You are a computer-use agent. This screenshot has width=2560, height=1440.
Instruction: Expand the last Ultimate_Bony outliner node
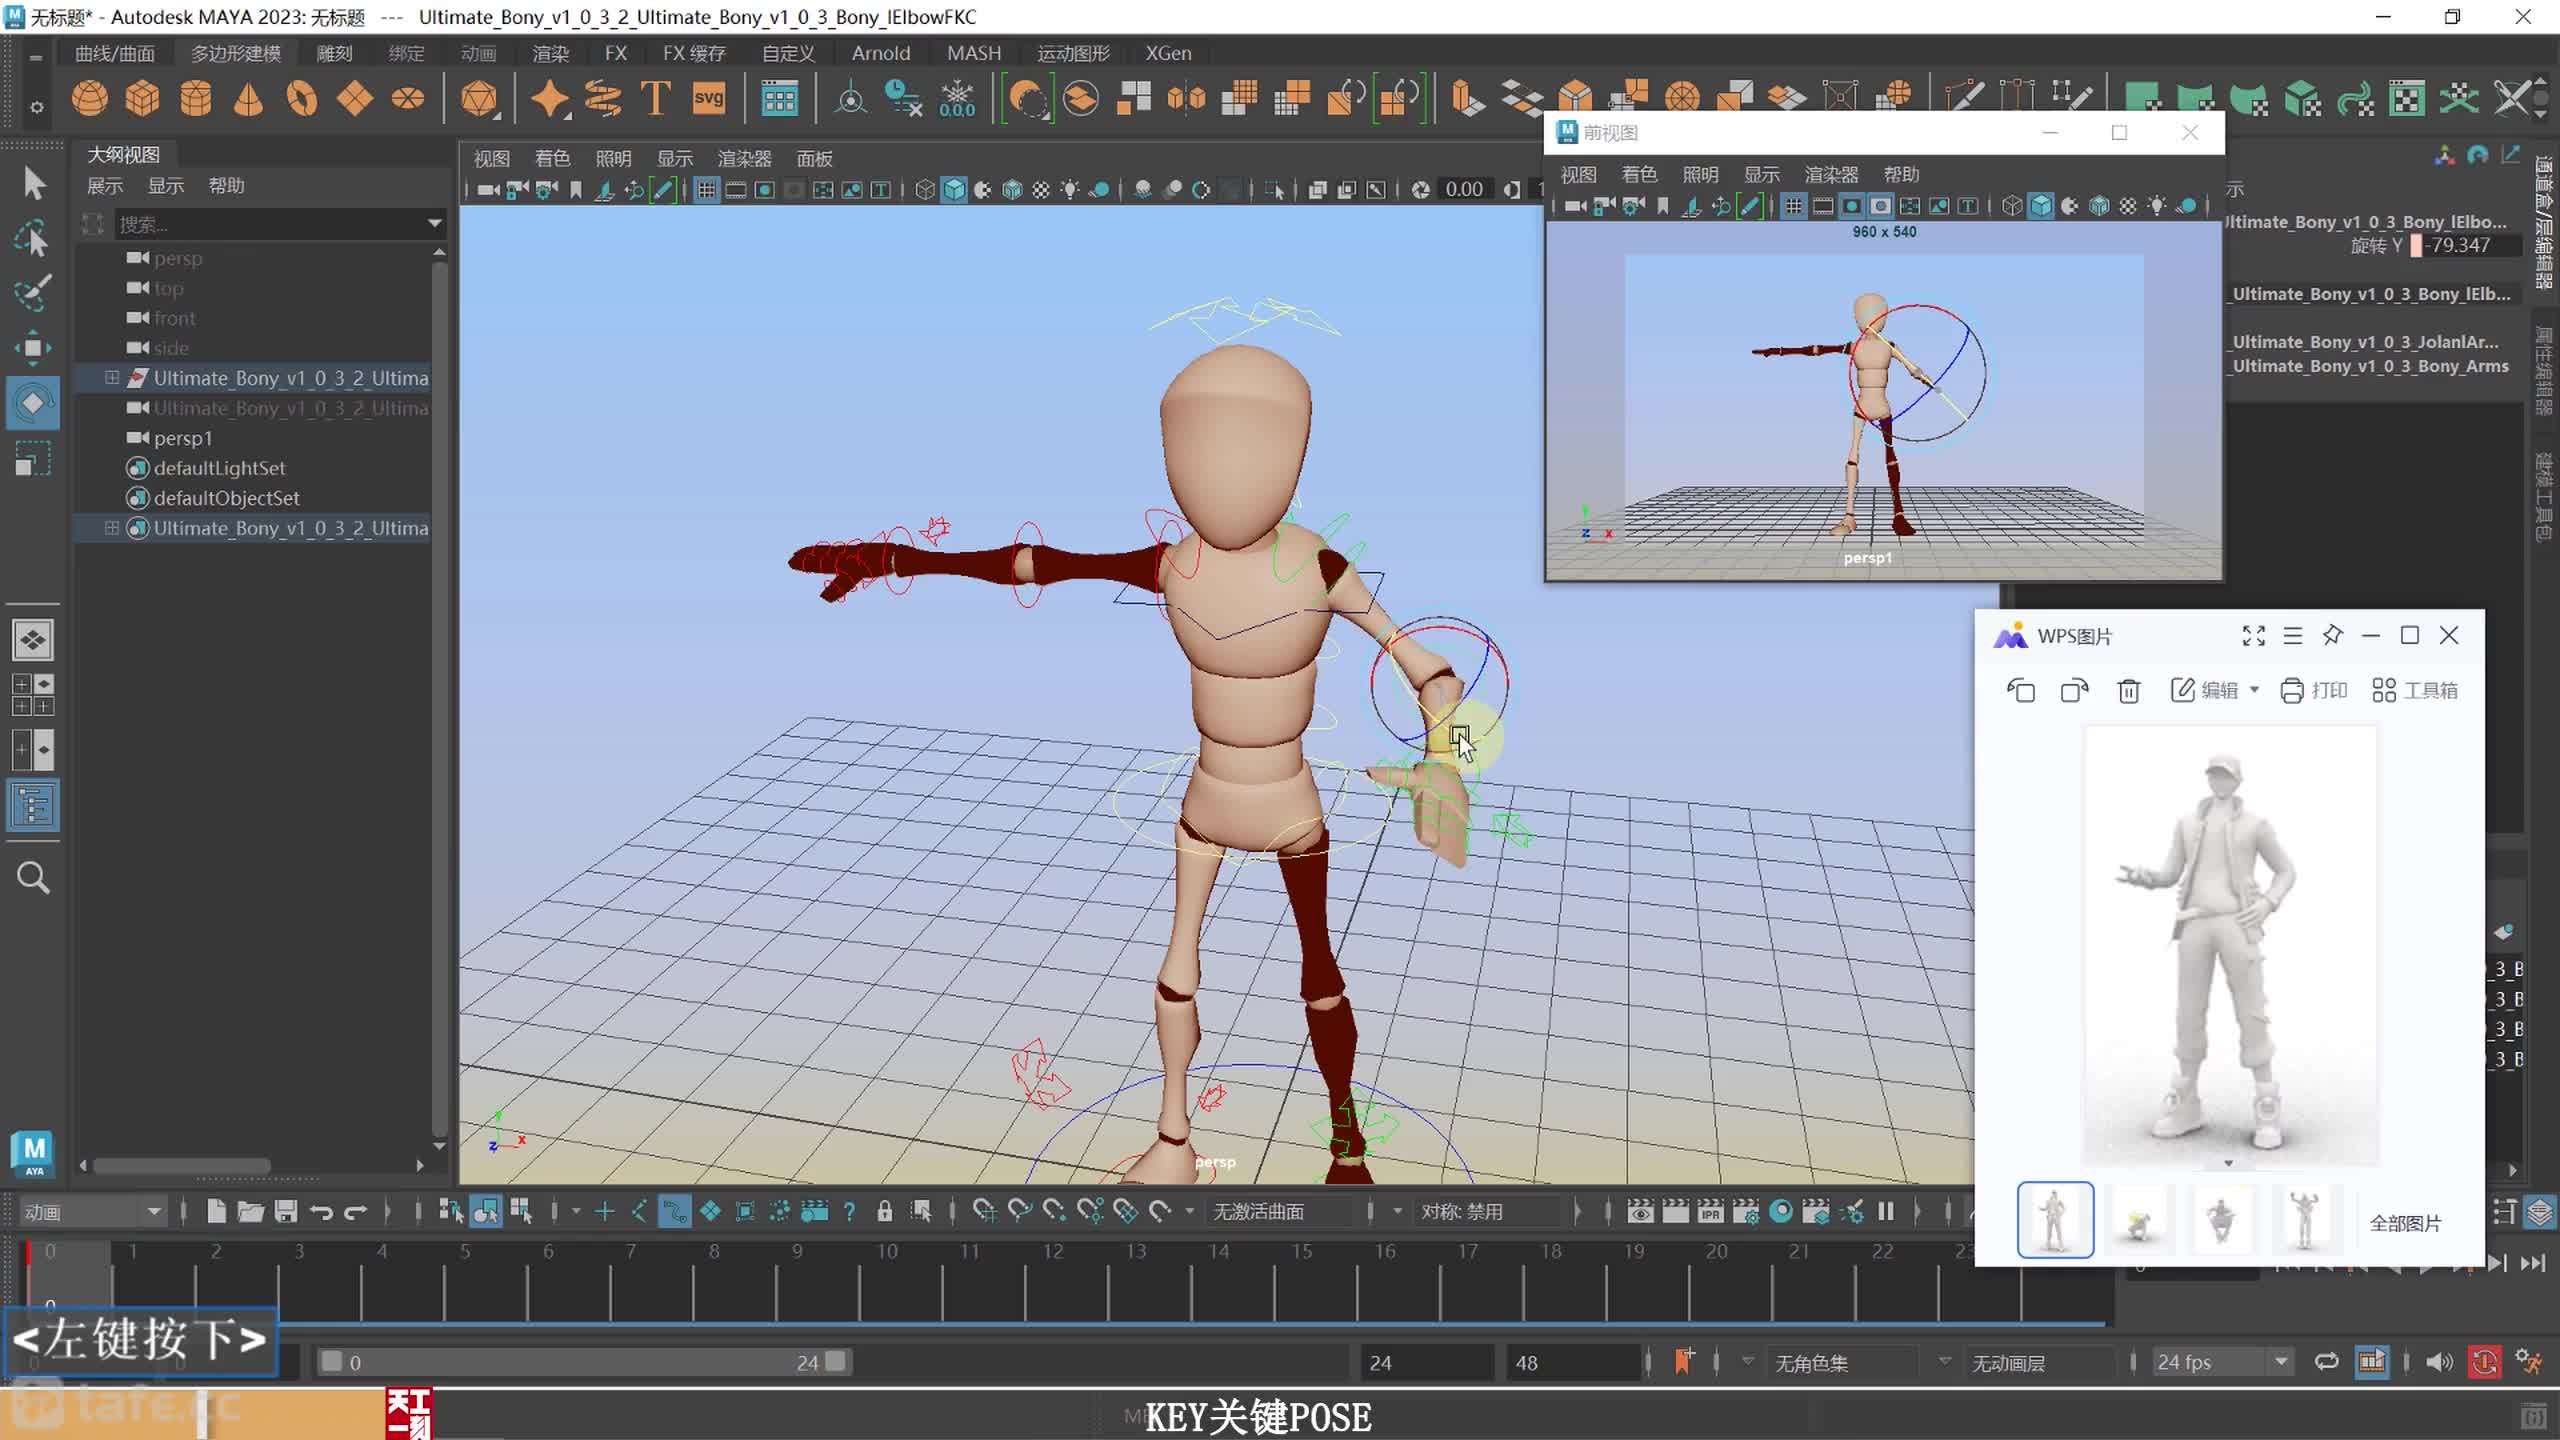(x=112, y=528)
